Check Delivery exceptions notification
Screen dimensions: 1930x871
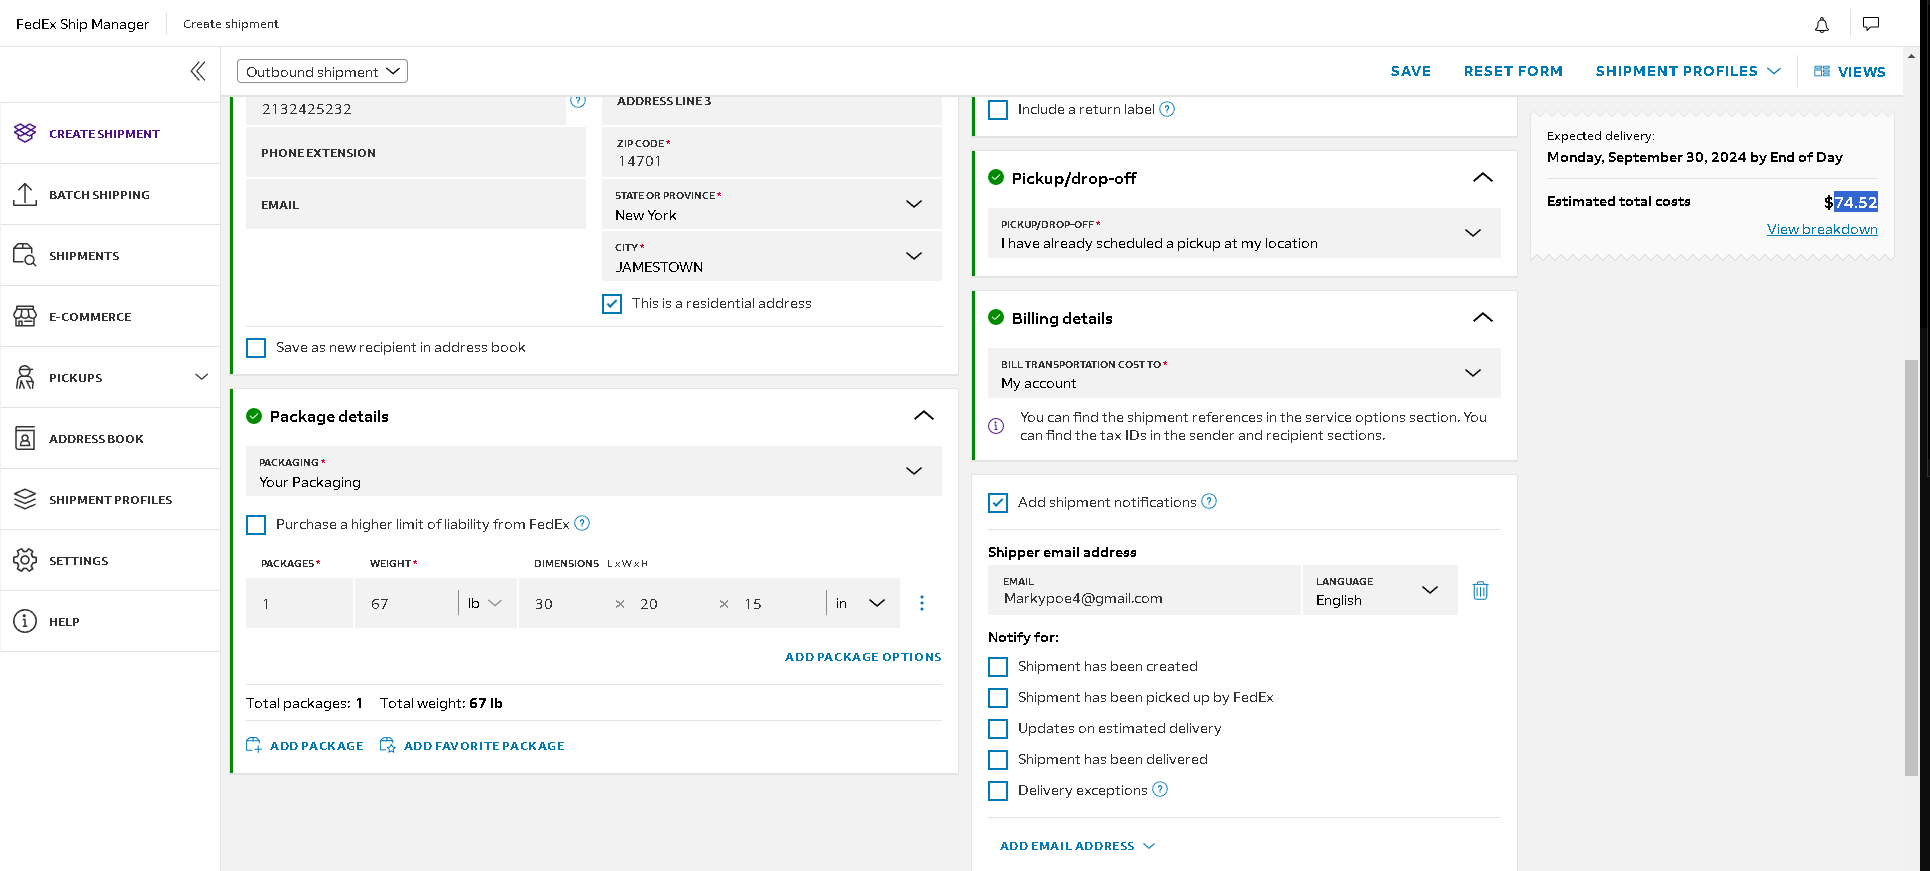[x=998, y=791]
